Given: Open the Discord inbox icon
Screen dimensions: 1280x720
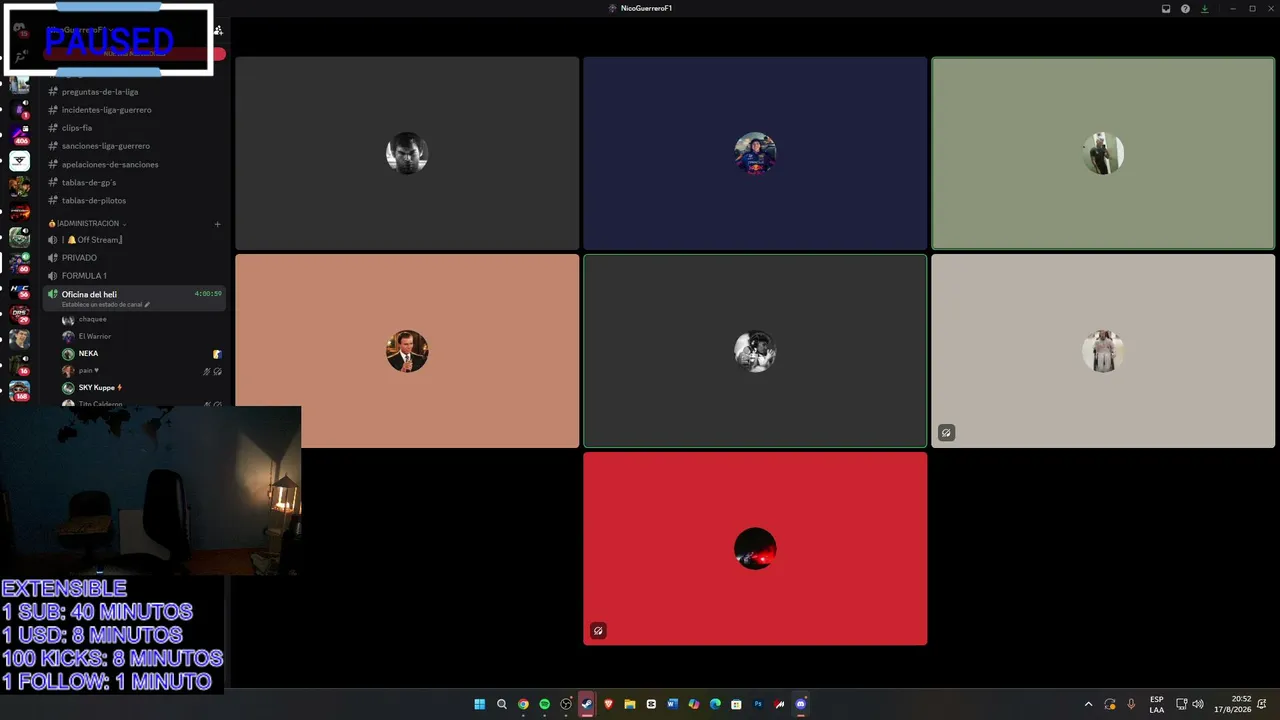Looking at the screenshot, I should (1166, 8).
